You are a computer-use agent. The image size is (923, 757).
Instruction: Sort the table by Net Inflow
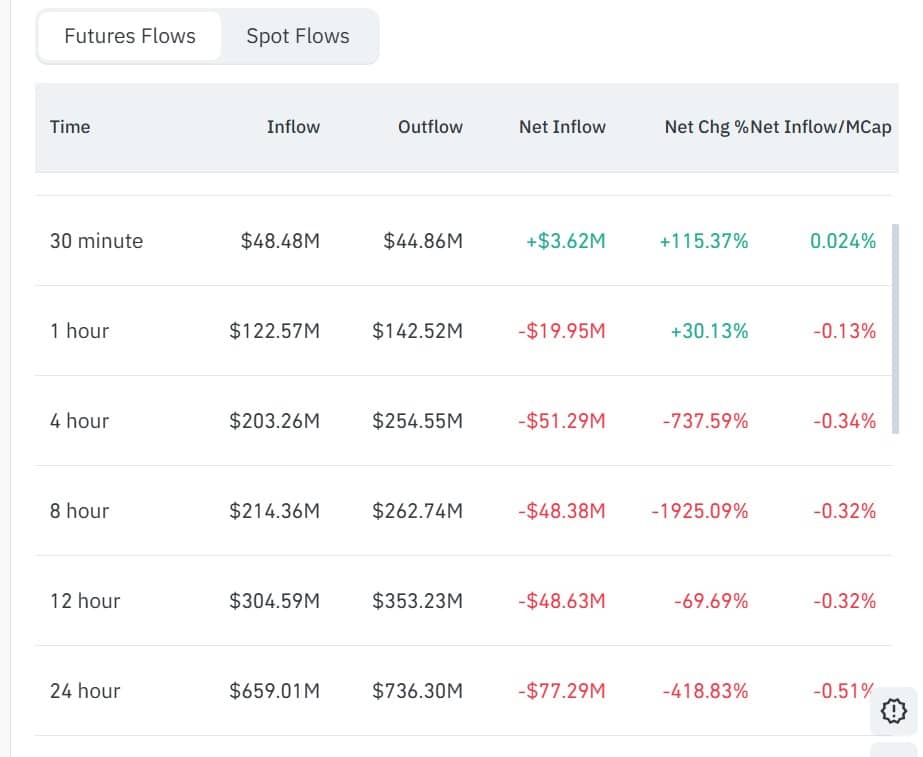562,127
